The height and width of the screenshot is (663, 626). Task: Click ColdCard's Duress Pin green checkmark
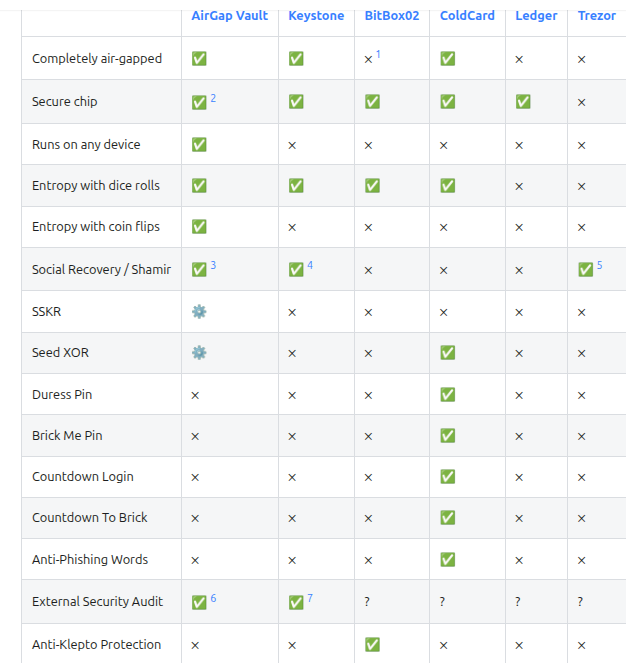(448, 395)
